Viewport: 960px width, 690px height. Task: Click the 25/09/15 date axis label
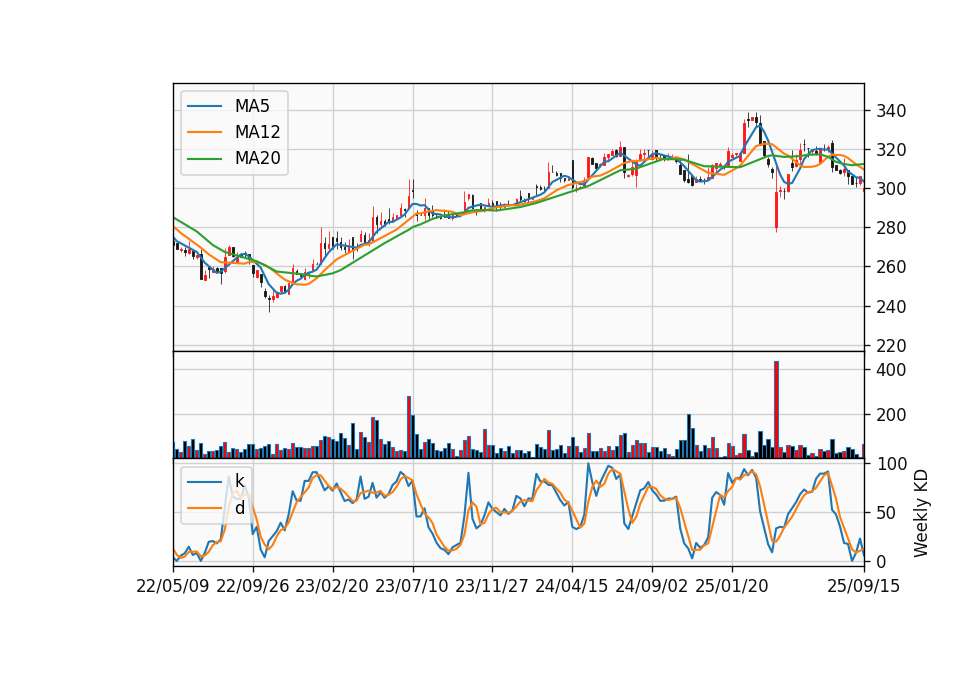863,587
